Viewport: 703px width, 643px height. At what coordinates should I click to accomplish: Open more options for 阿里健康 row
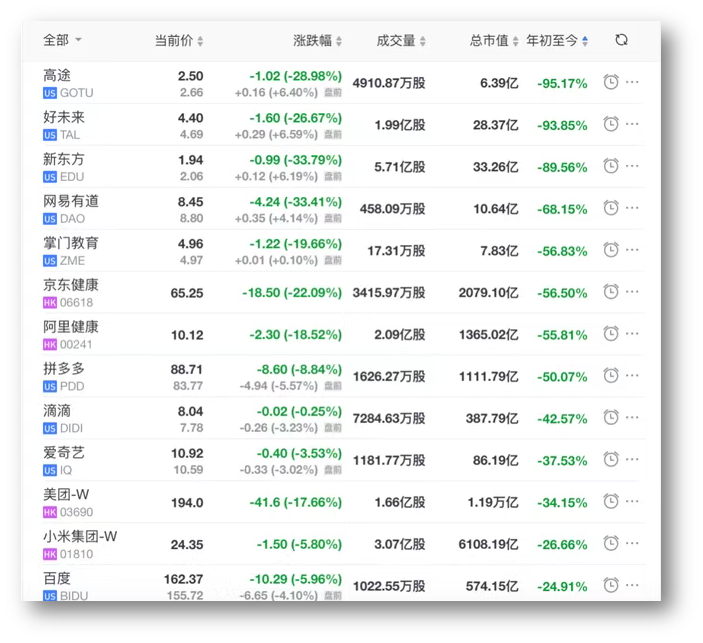pyautogui.click(x=632, y=334)
